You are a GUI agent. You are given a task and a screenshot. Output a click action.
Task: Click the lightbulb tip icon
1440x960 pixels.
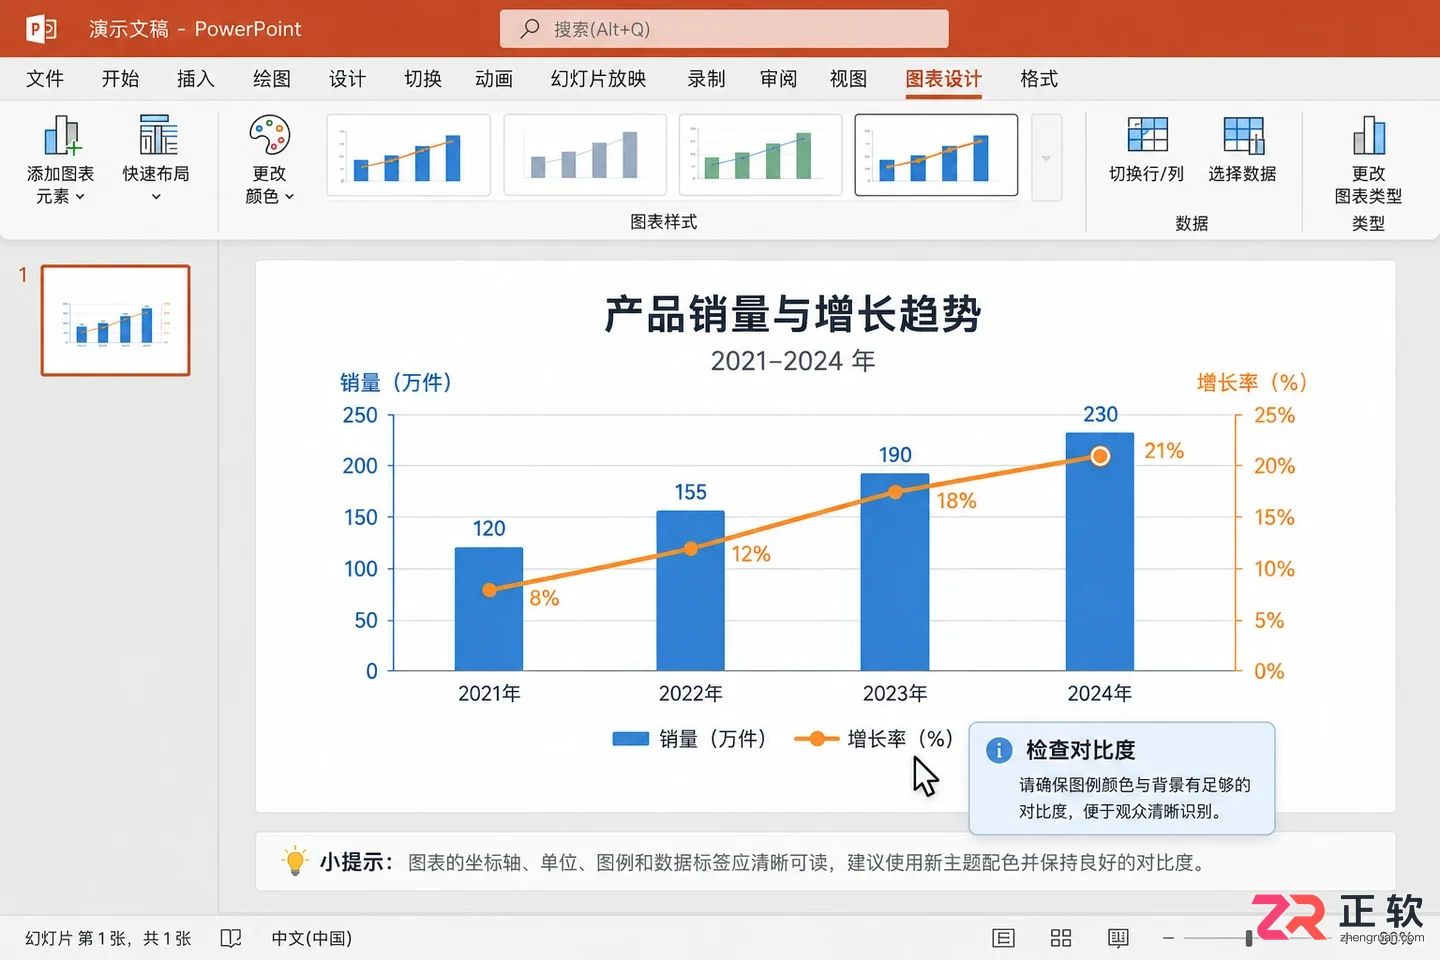[295, 861]
